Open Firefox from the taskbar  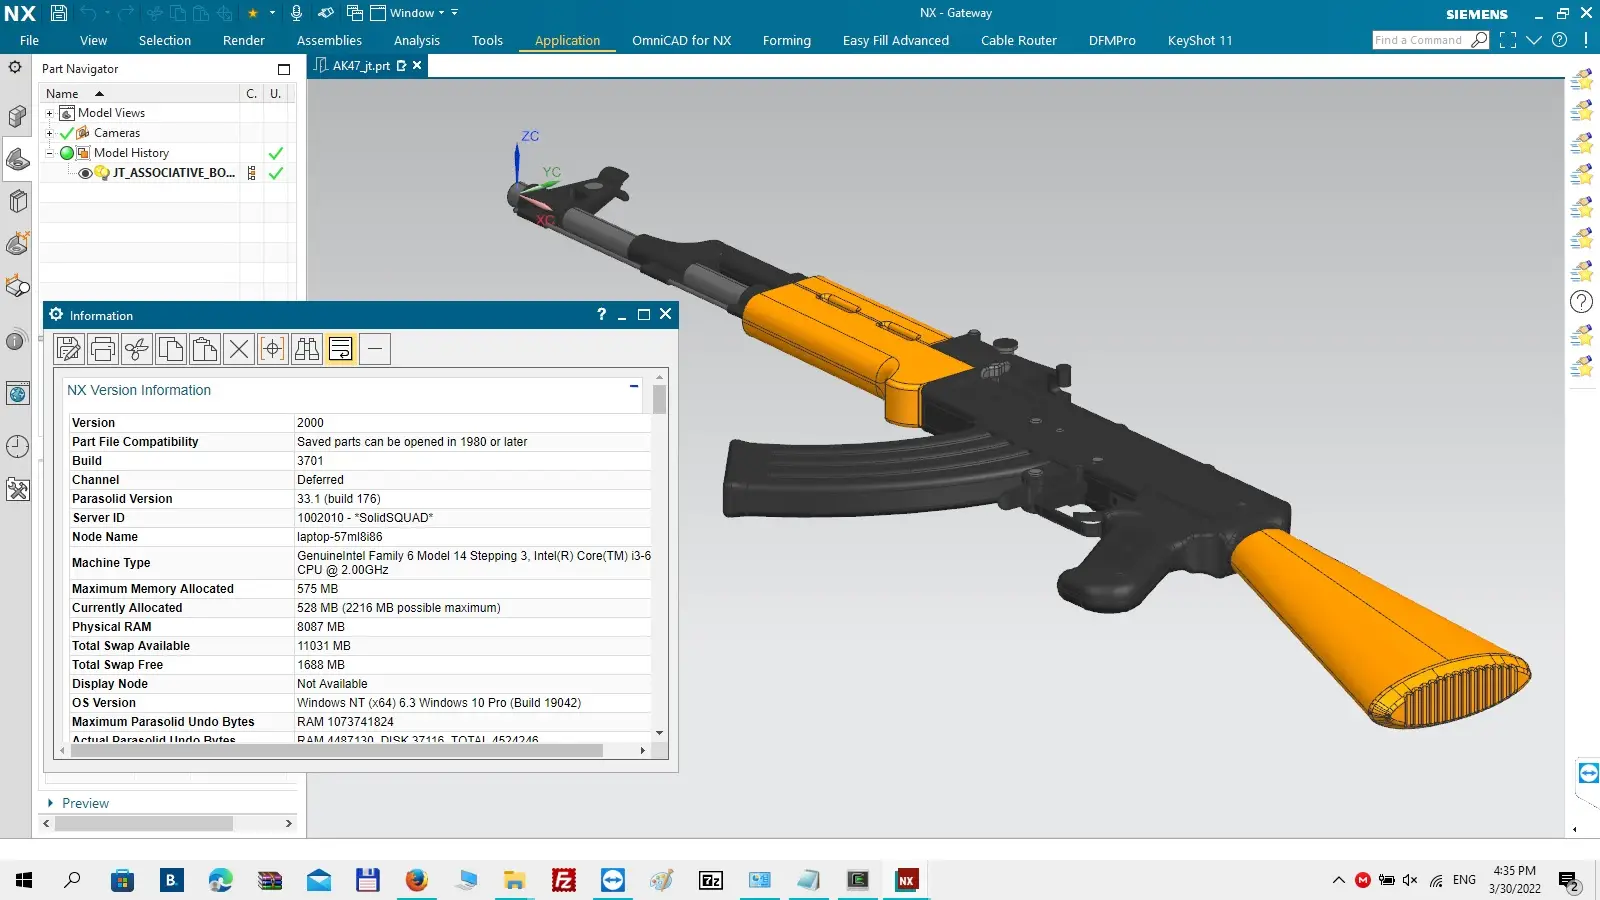(417, 880)
